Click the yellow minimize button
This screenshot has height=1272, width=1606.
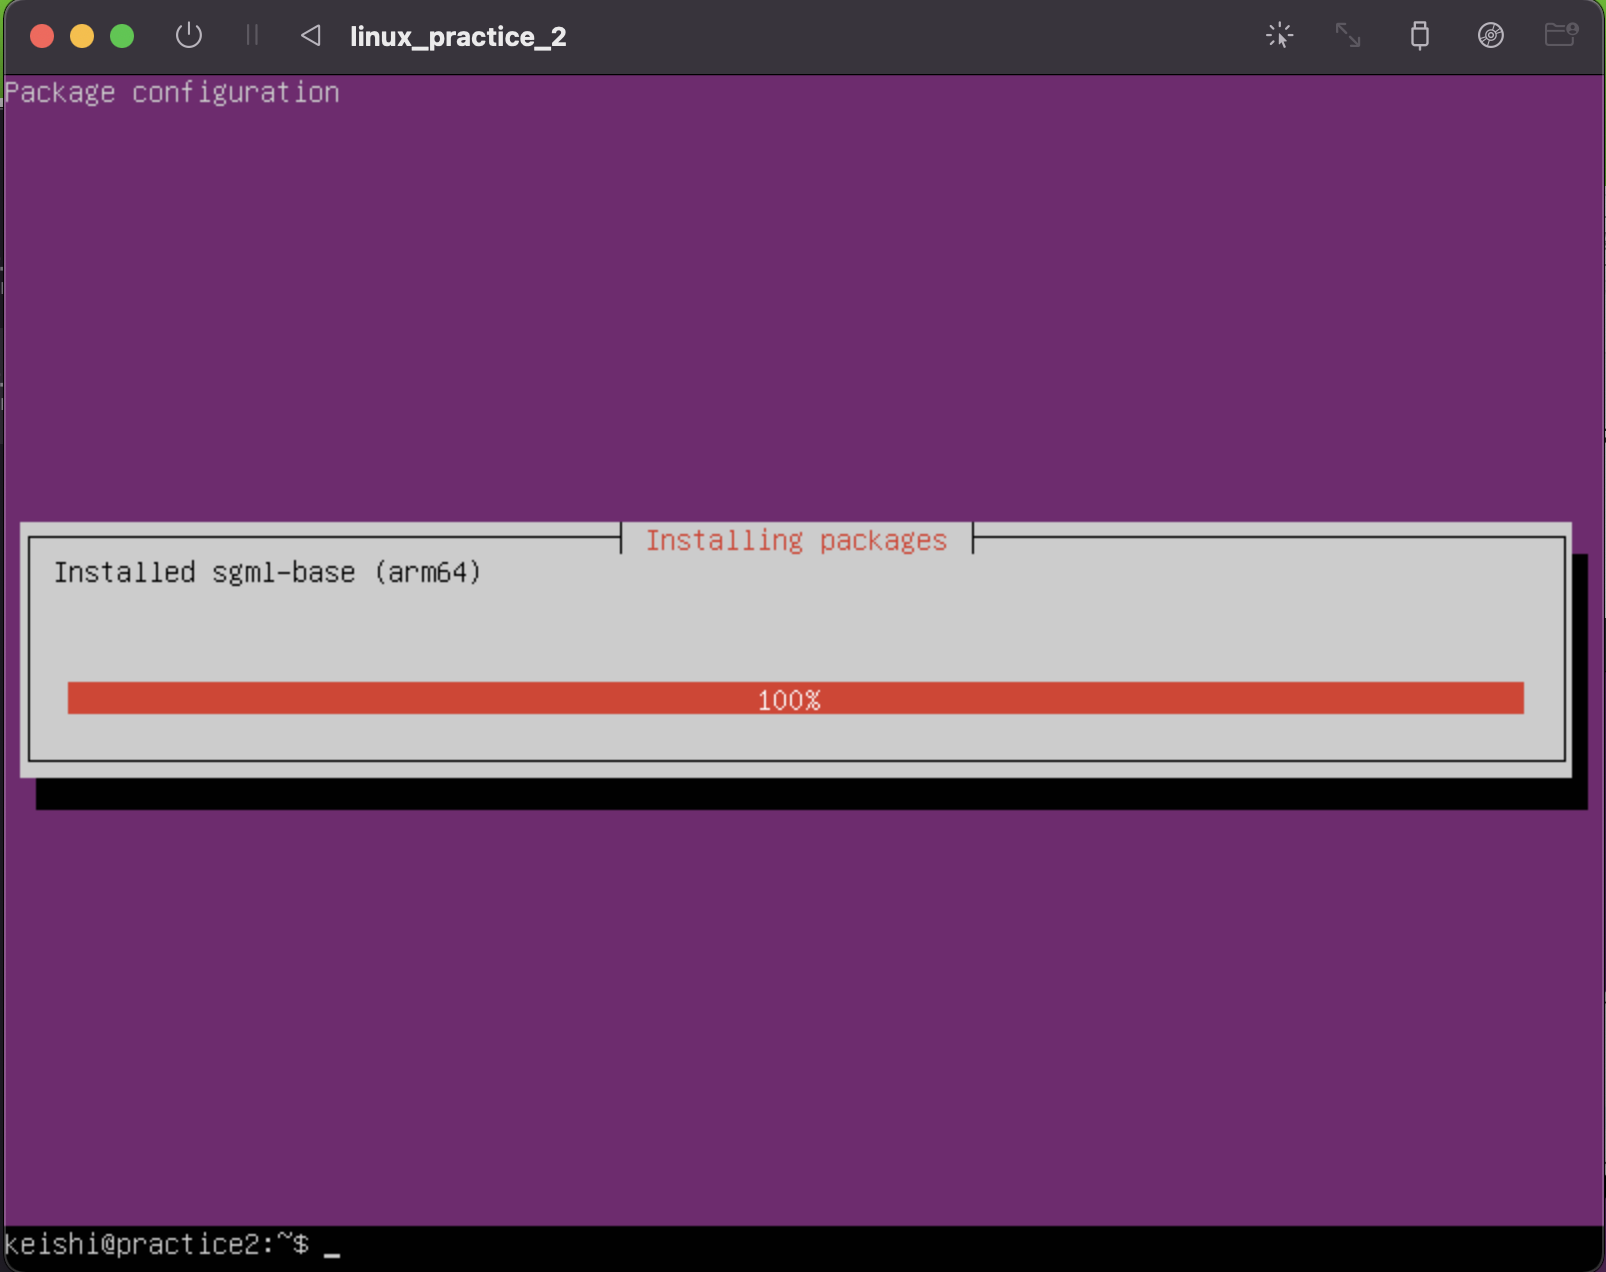click(x=82, y=35)
